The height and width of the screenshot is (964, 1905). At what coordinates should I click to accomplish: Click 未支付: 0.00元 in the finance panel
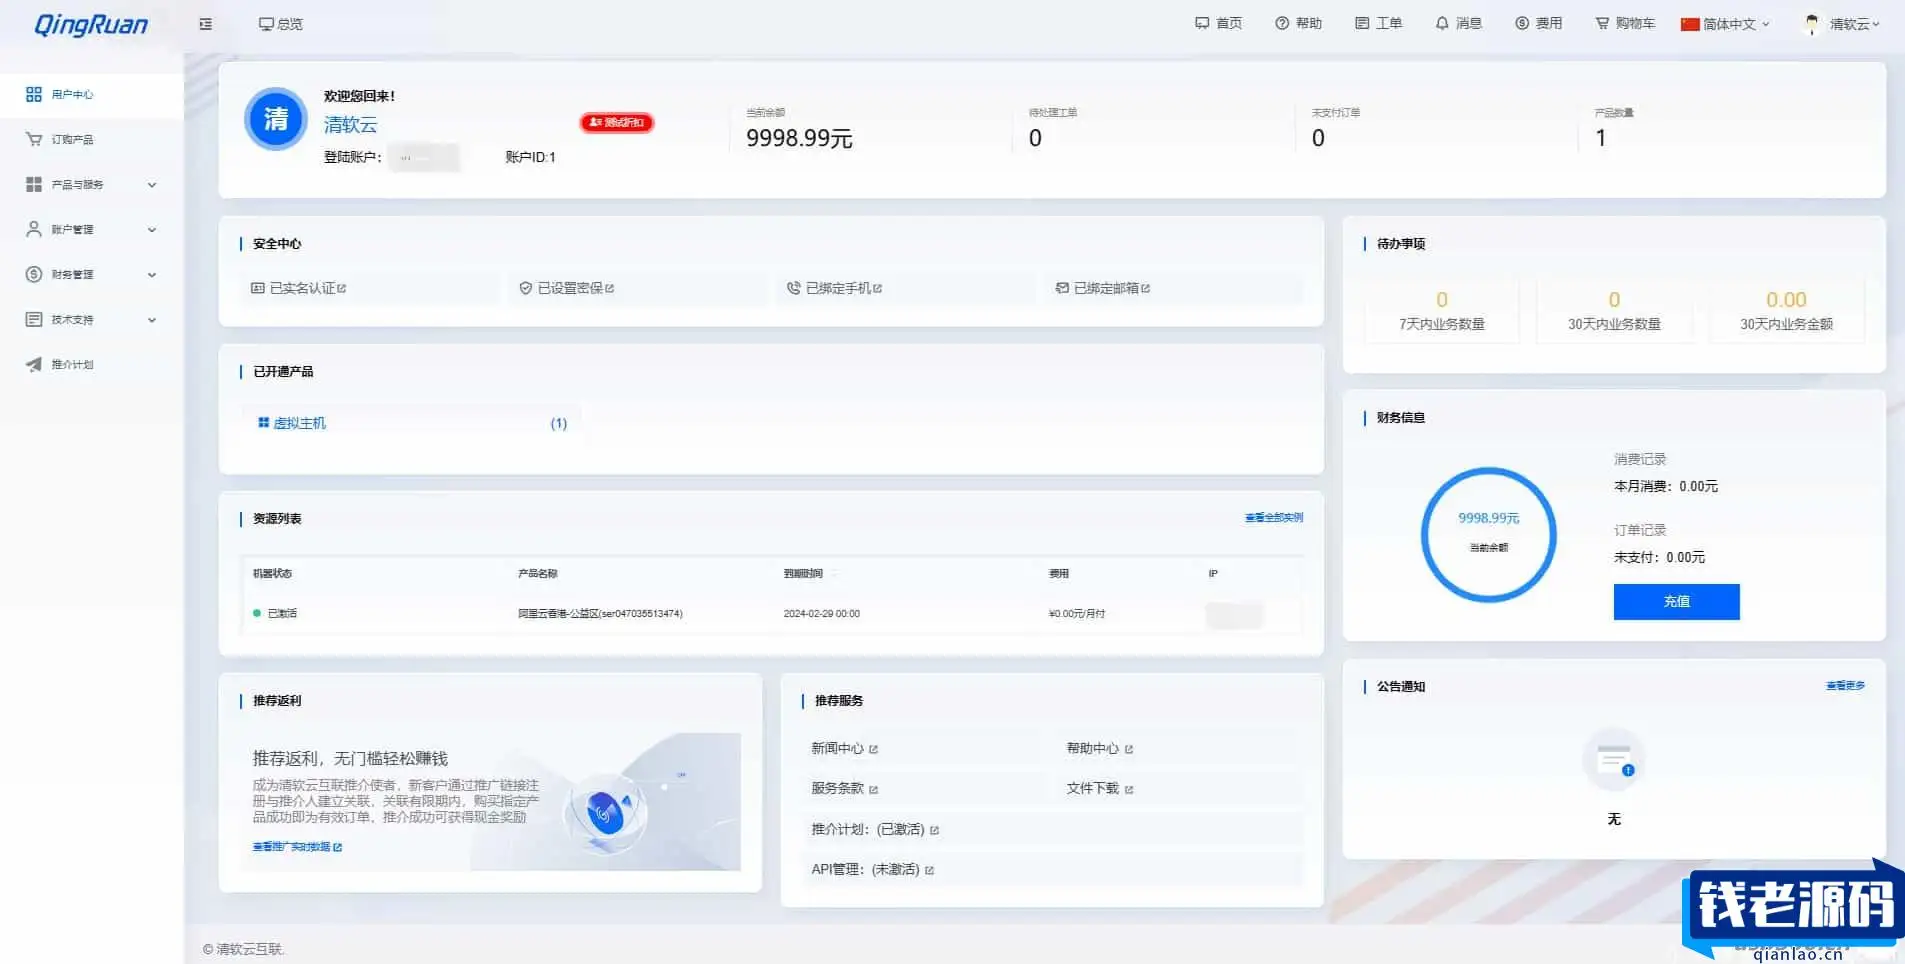pyautogui.click(x=1659, y=557)
